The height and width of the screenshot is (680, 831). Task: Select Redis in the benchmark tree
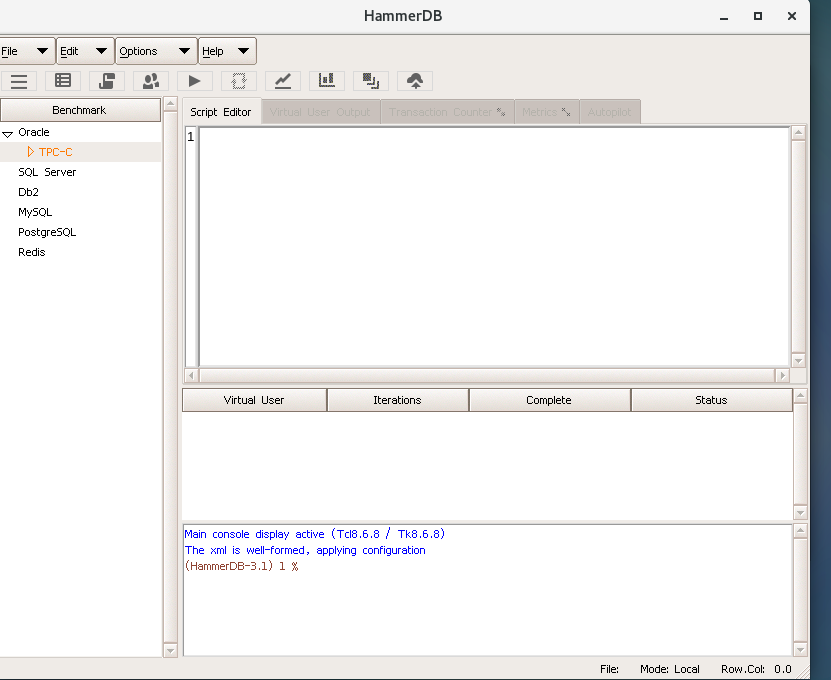(32, 252)
